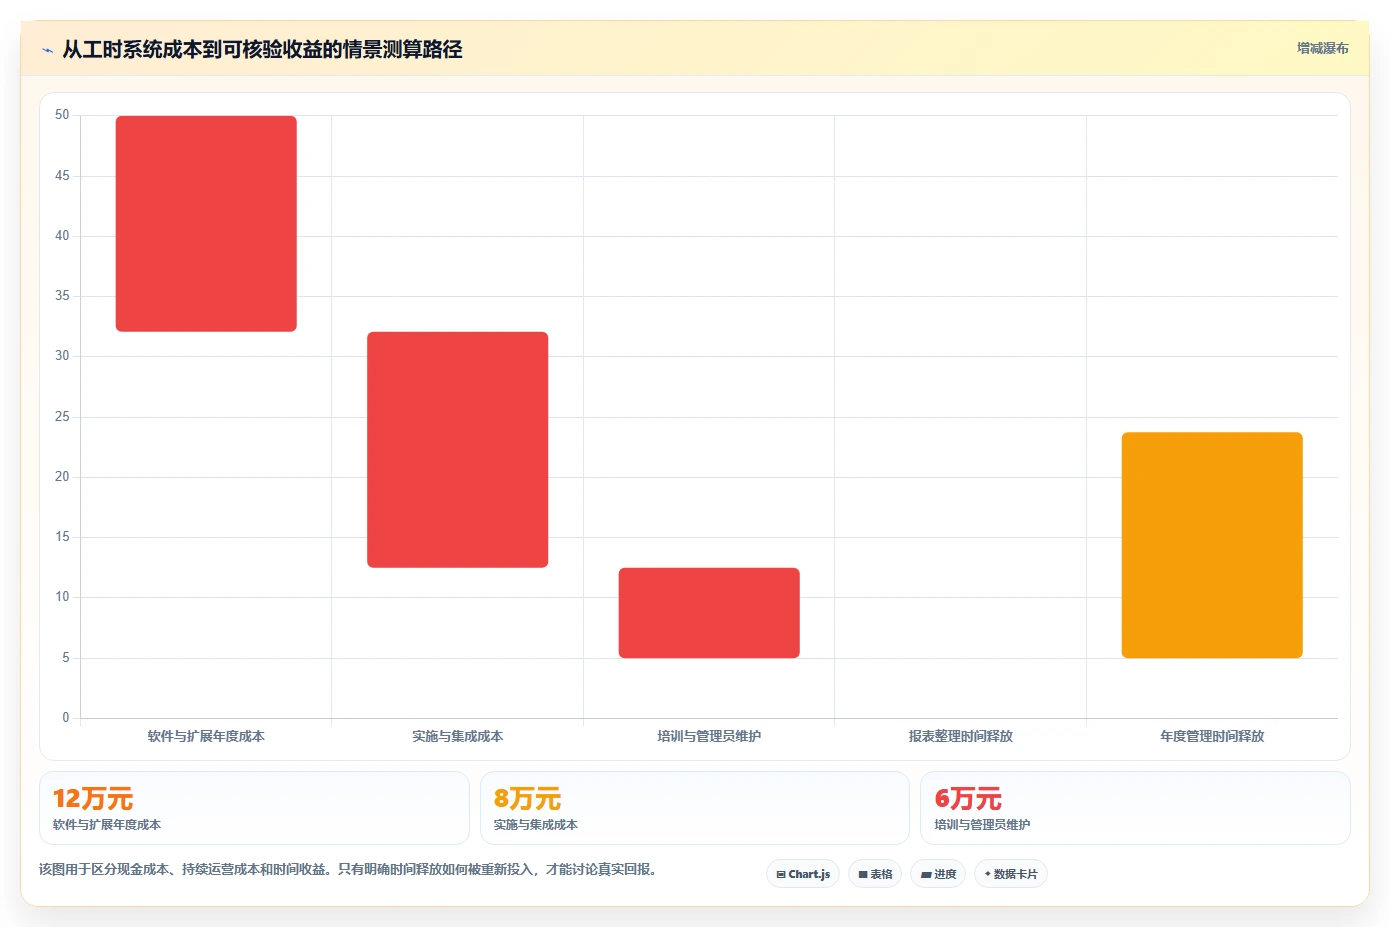Viewport: 1390px width, 927px height.
Task: Click the 增减瀑布 label in the header
Action: point(1322,48)
